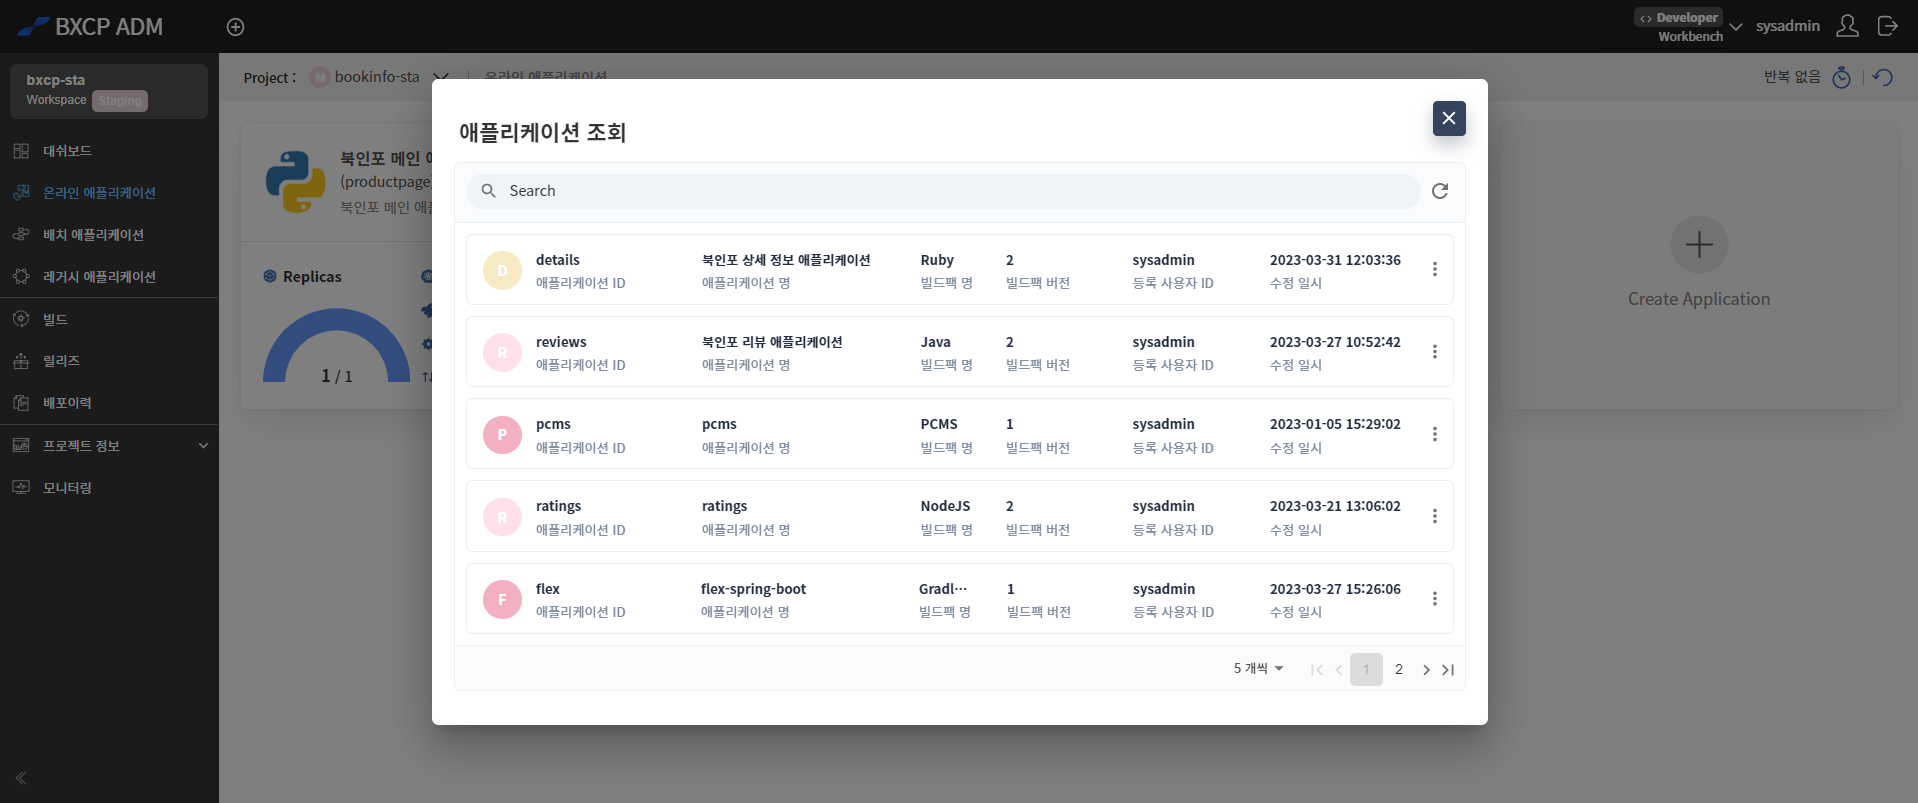Click the bxcp-sta workspace card
Image resolution: width=1918 pixels, height=803 pixels.
(109, 91)
